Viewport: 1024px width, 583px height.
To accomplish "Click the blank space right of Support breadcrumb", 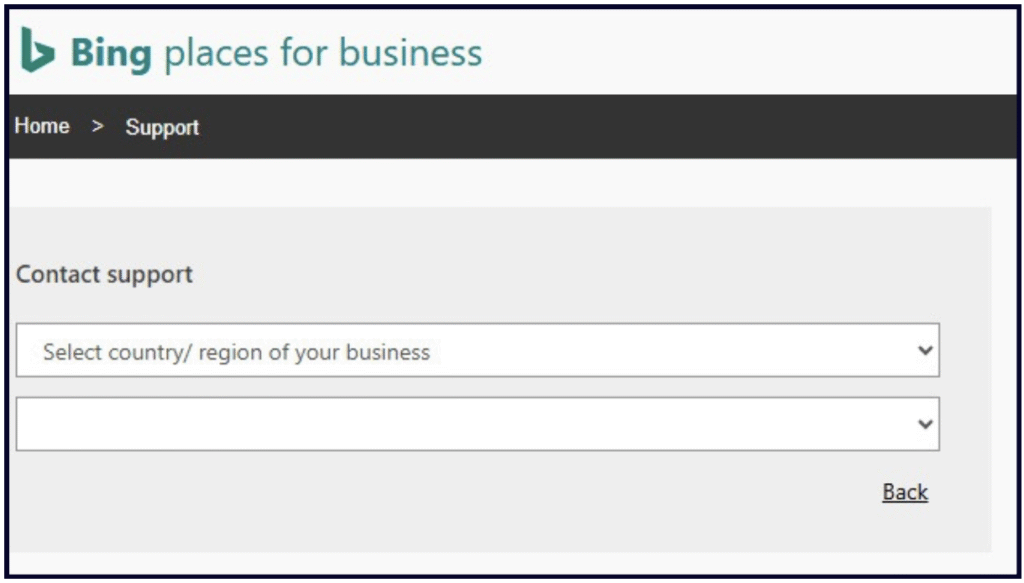I will [400, 127].
